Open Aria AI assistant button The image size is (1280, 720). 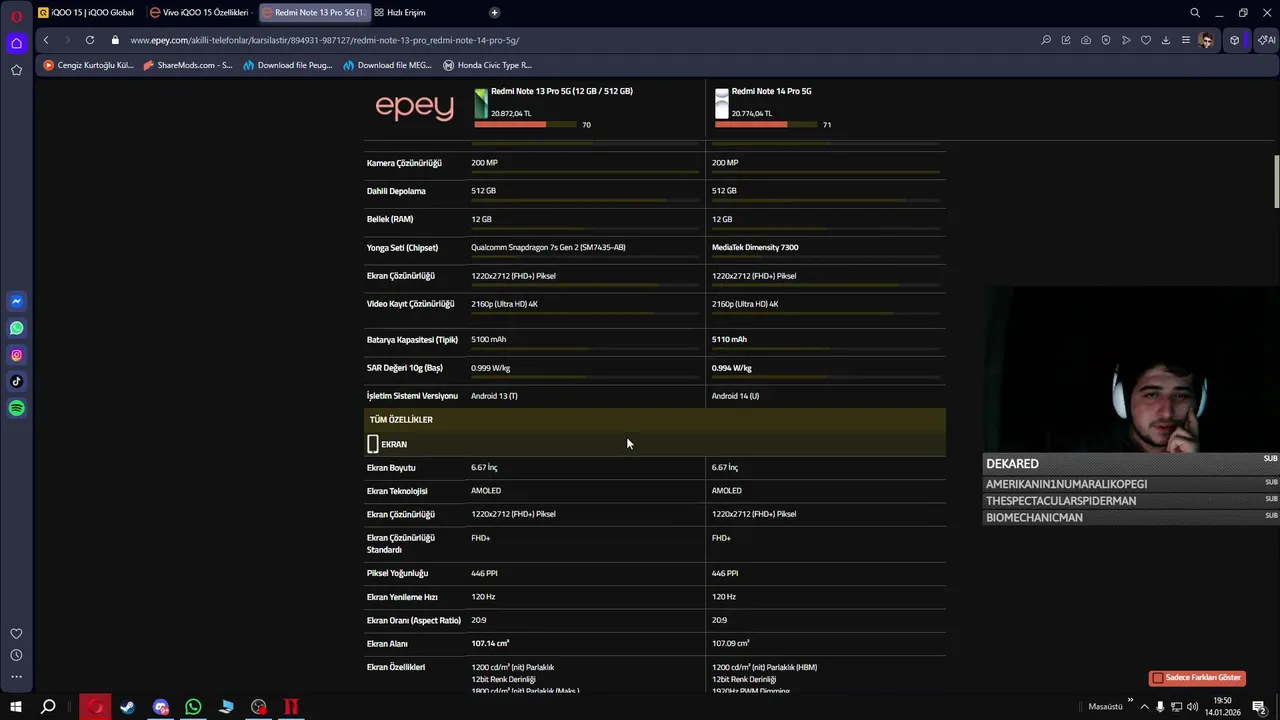(1266, 40)
